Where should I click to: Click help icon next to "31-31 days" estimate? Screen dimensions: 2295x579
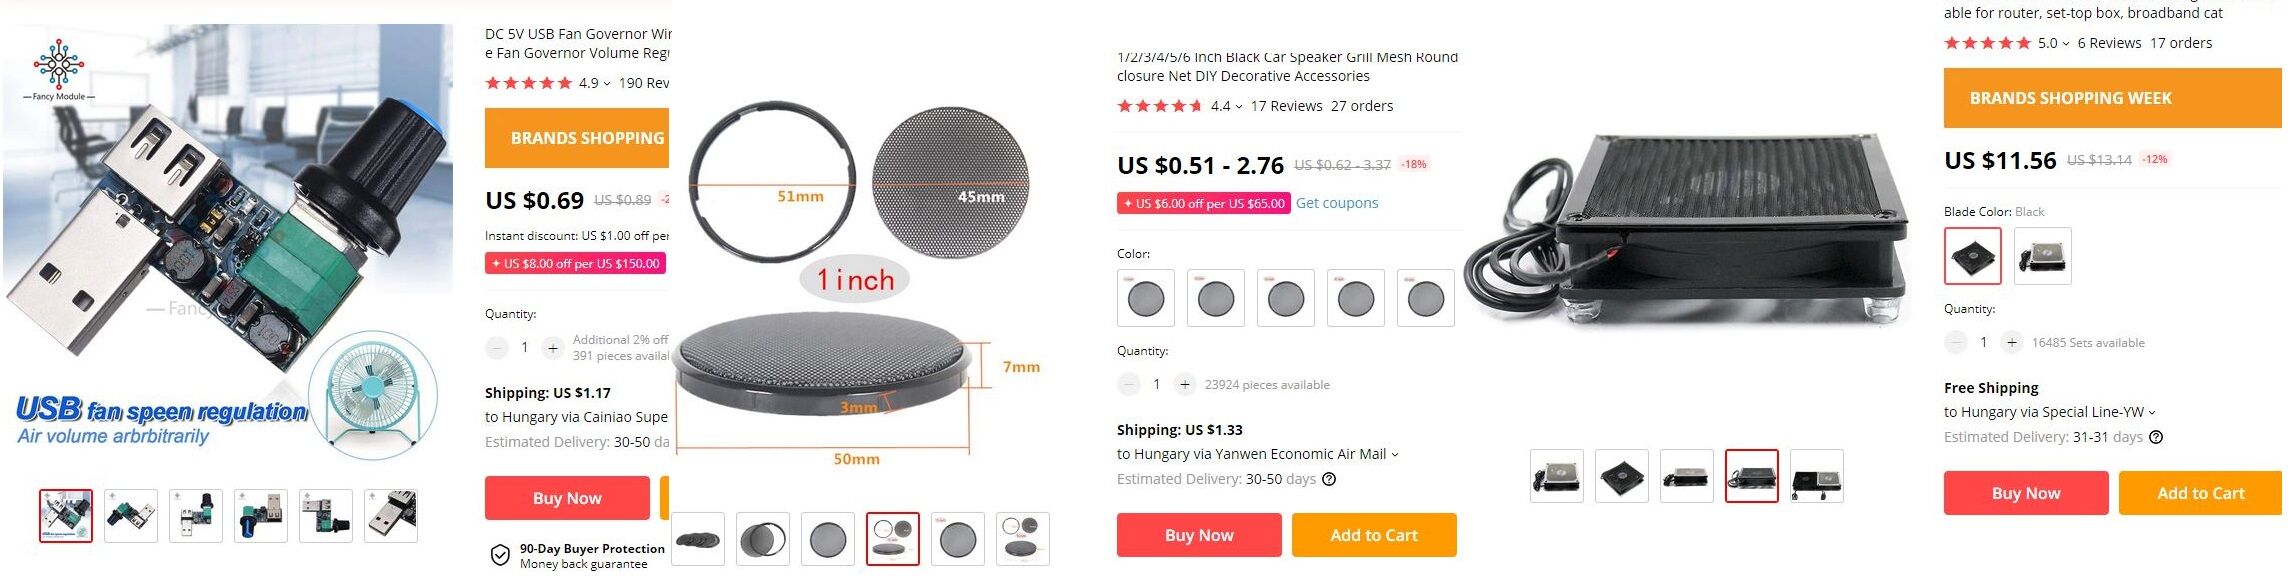click(2156, 437)
